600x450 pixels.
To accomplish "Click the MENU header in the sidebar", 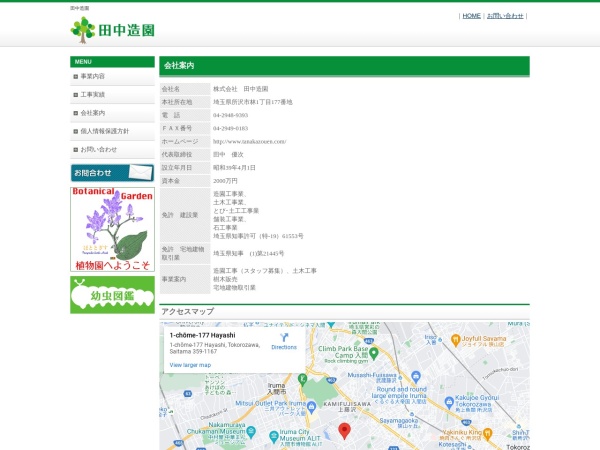I will [x=112, y=62].
